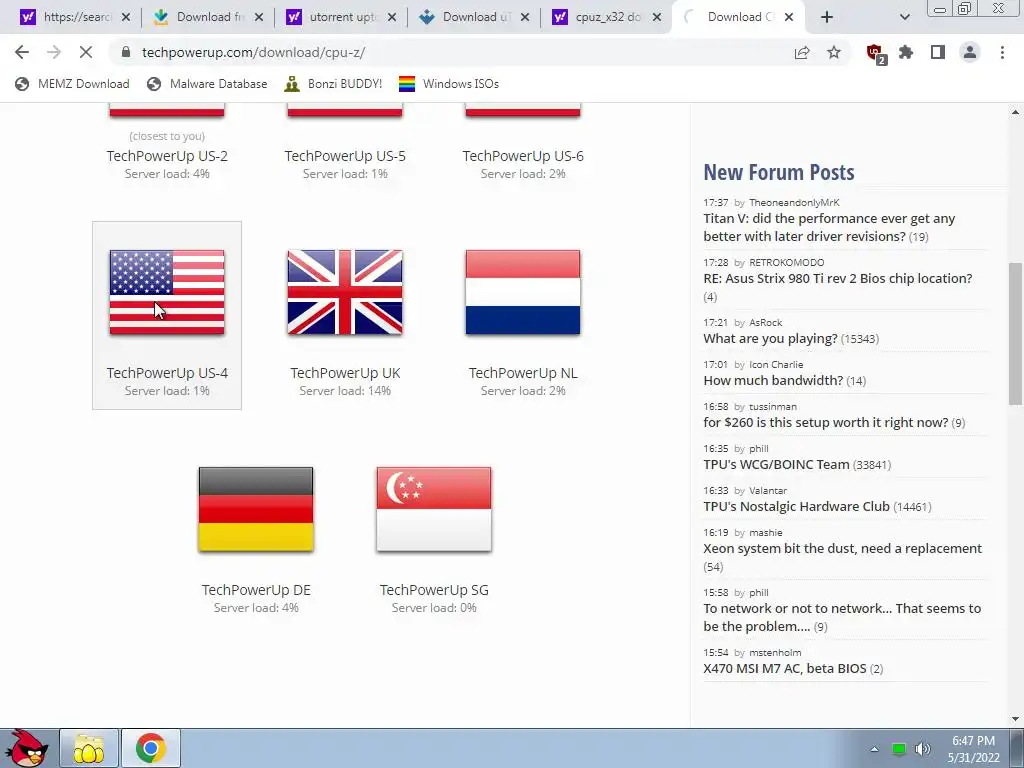Close the 'cpuz_x32 do' tab
Image resolution: width=1024 pixels, height=768 pixels.
tap(658, 17)
